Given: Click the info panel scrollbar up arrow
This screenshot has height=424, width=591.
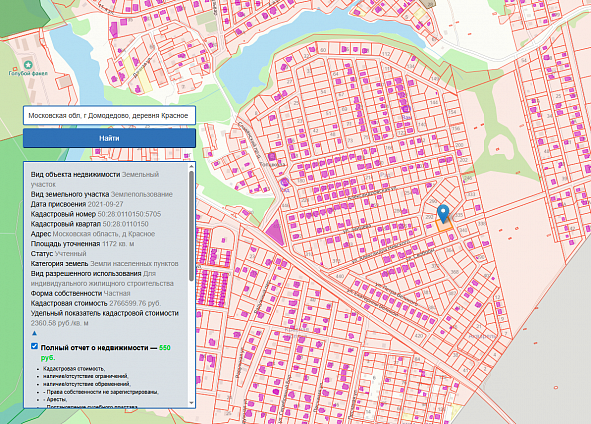Looking at the screenshot, I should 191,167.
